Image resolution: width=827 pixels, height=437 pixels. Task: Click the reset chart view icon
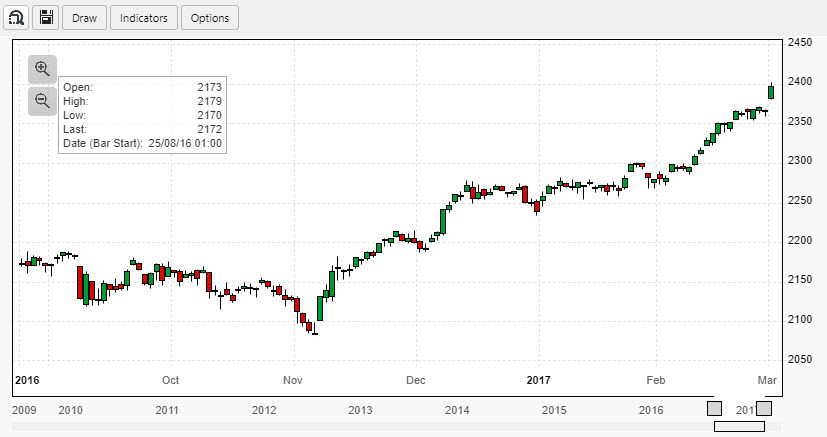click(17, 18)
